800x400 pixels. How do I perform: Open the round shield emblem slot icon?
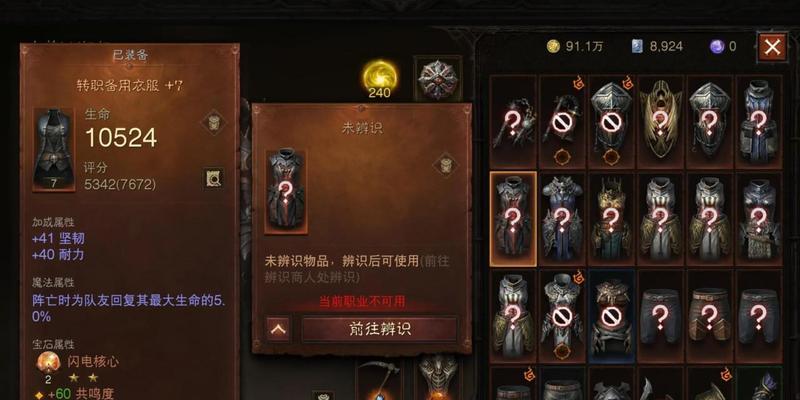pyautogui.click(x=438, y=79)
